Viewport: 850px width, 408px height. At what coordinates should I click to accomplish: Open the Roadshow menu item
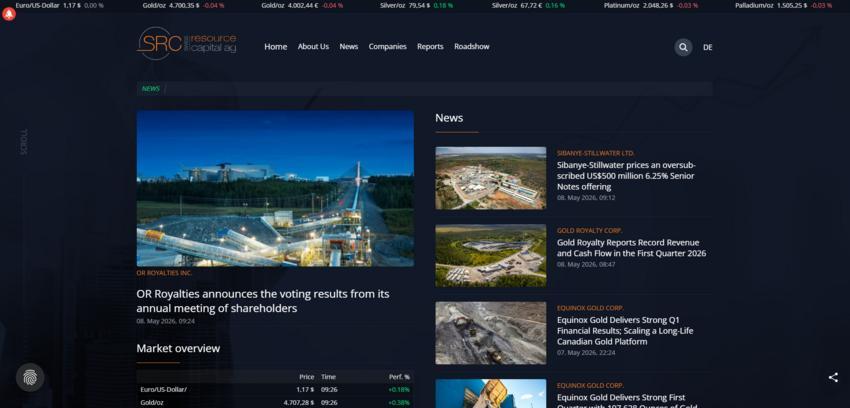472,47
